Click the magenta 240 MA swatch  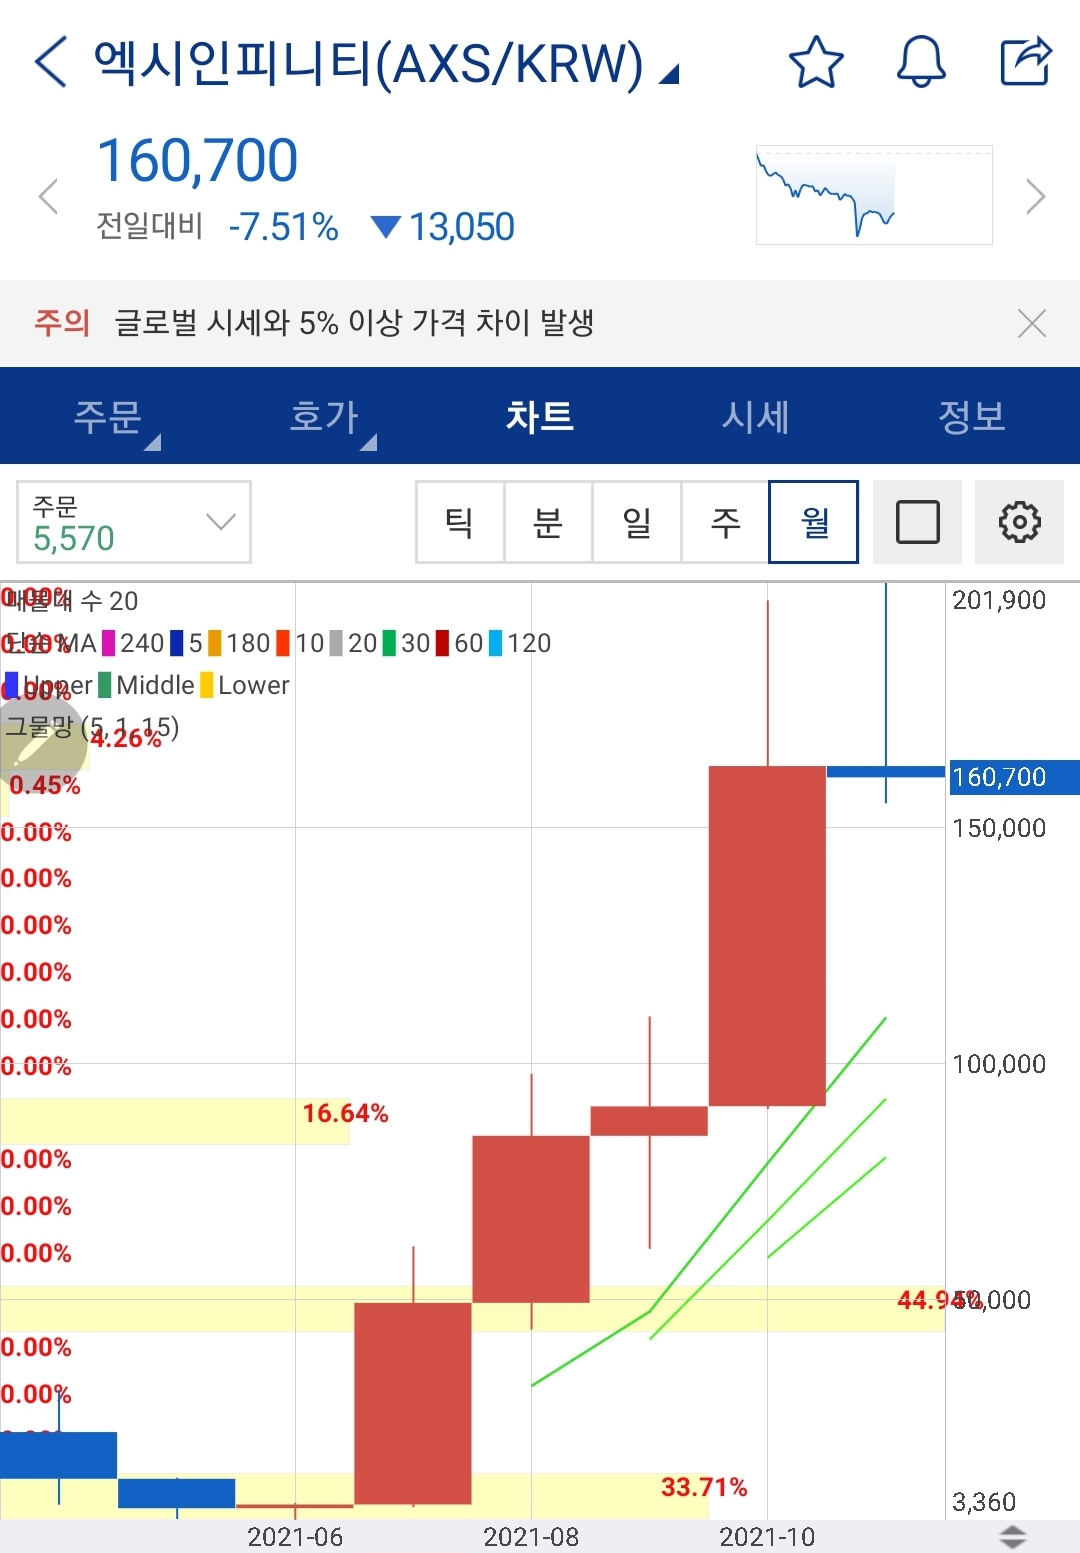pyautogui.click(x=109, y=643)
